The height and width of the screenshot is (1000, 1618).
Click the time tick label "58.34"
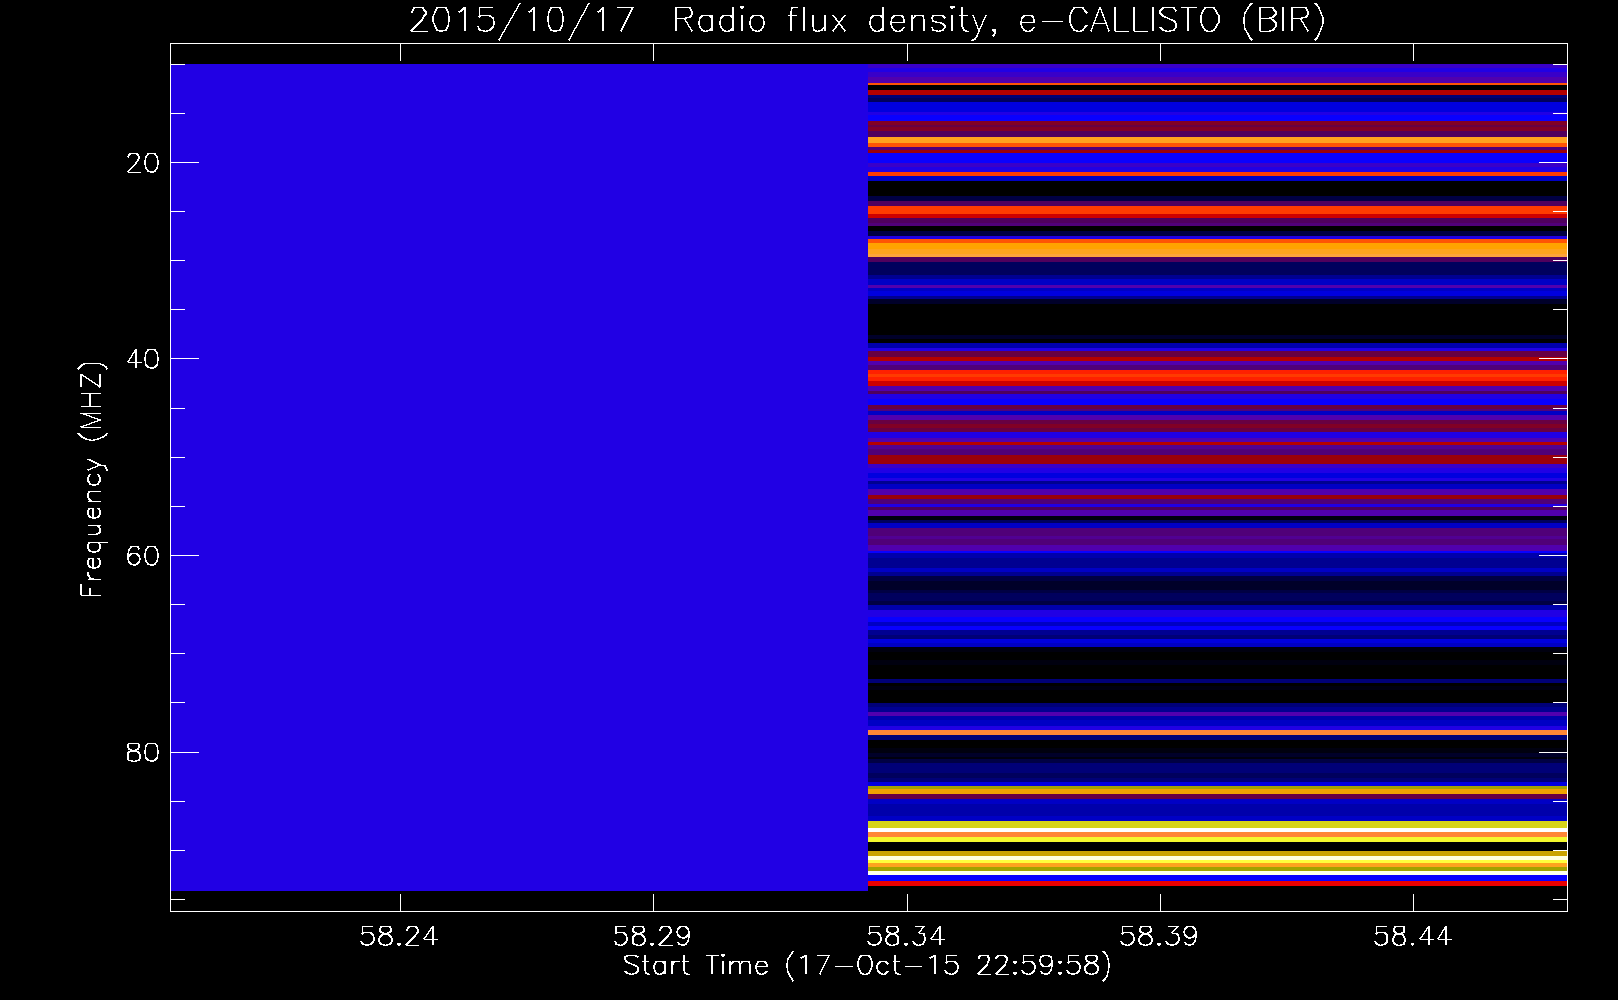[905, 936]
